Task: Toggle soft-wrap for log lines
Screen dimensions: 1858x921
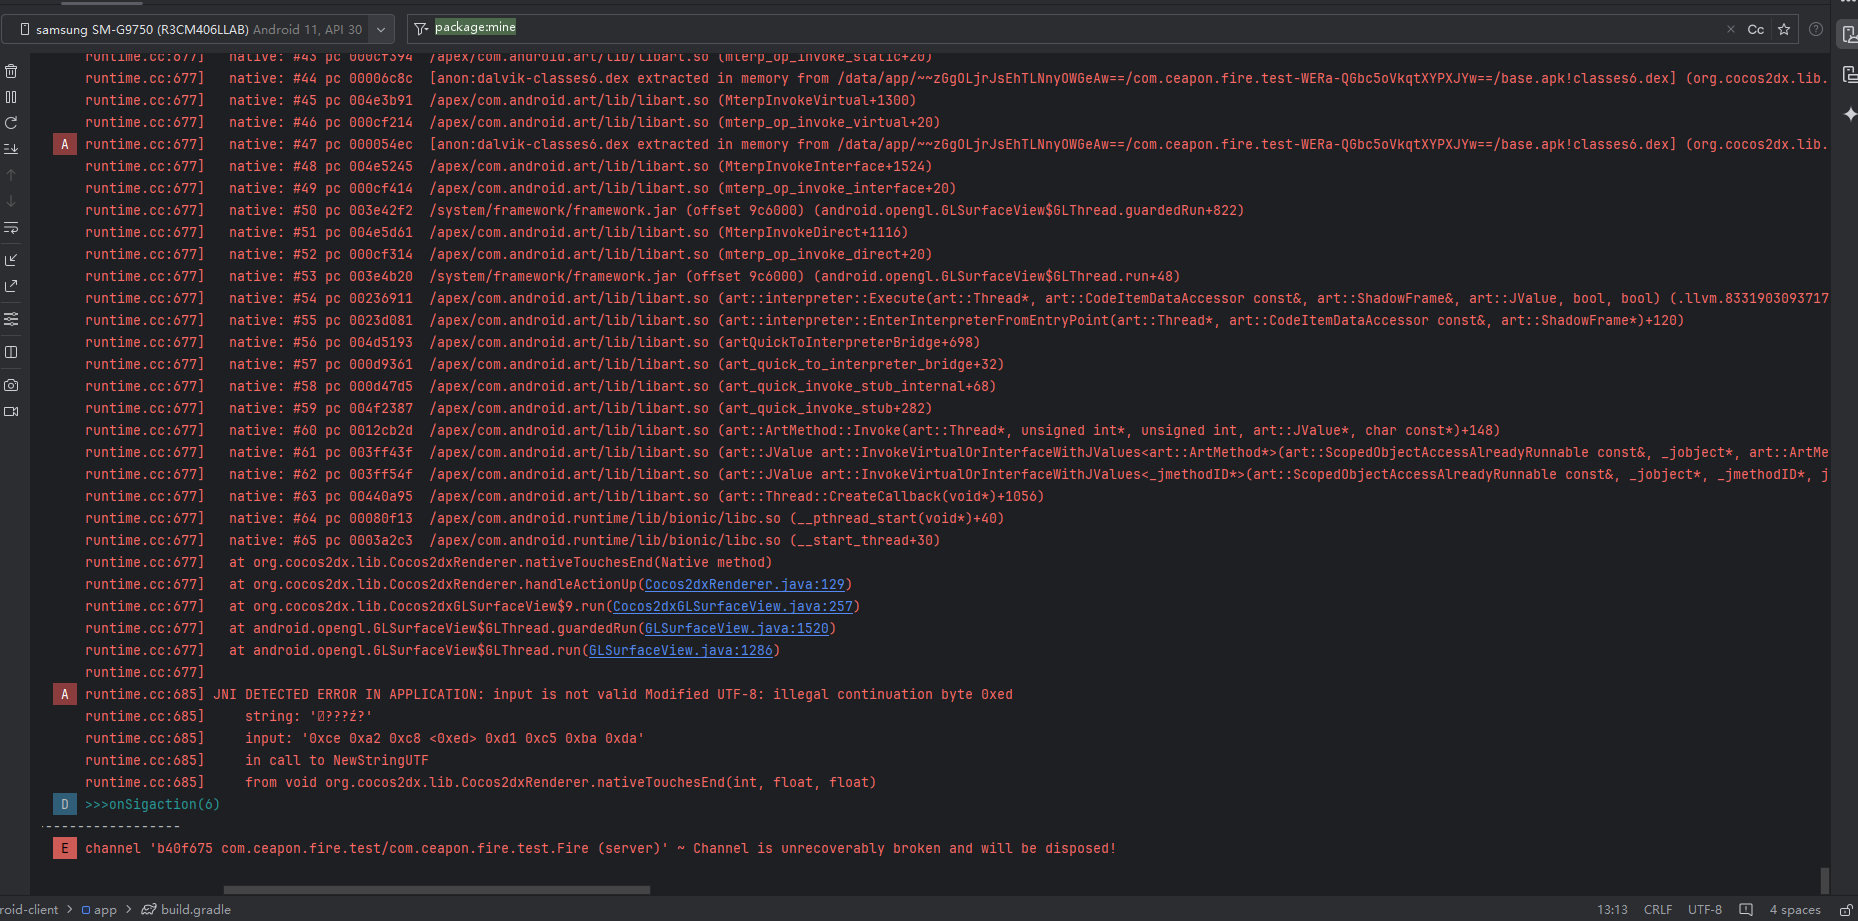Action: [x=11, y=228]
